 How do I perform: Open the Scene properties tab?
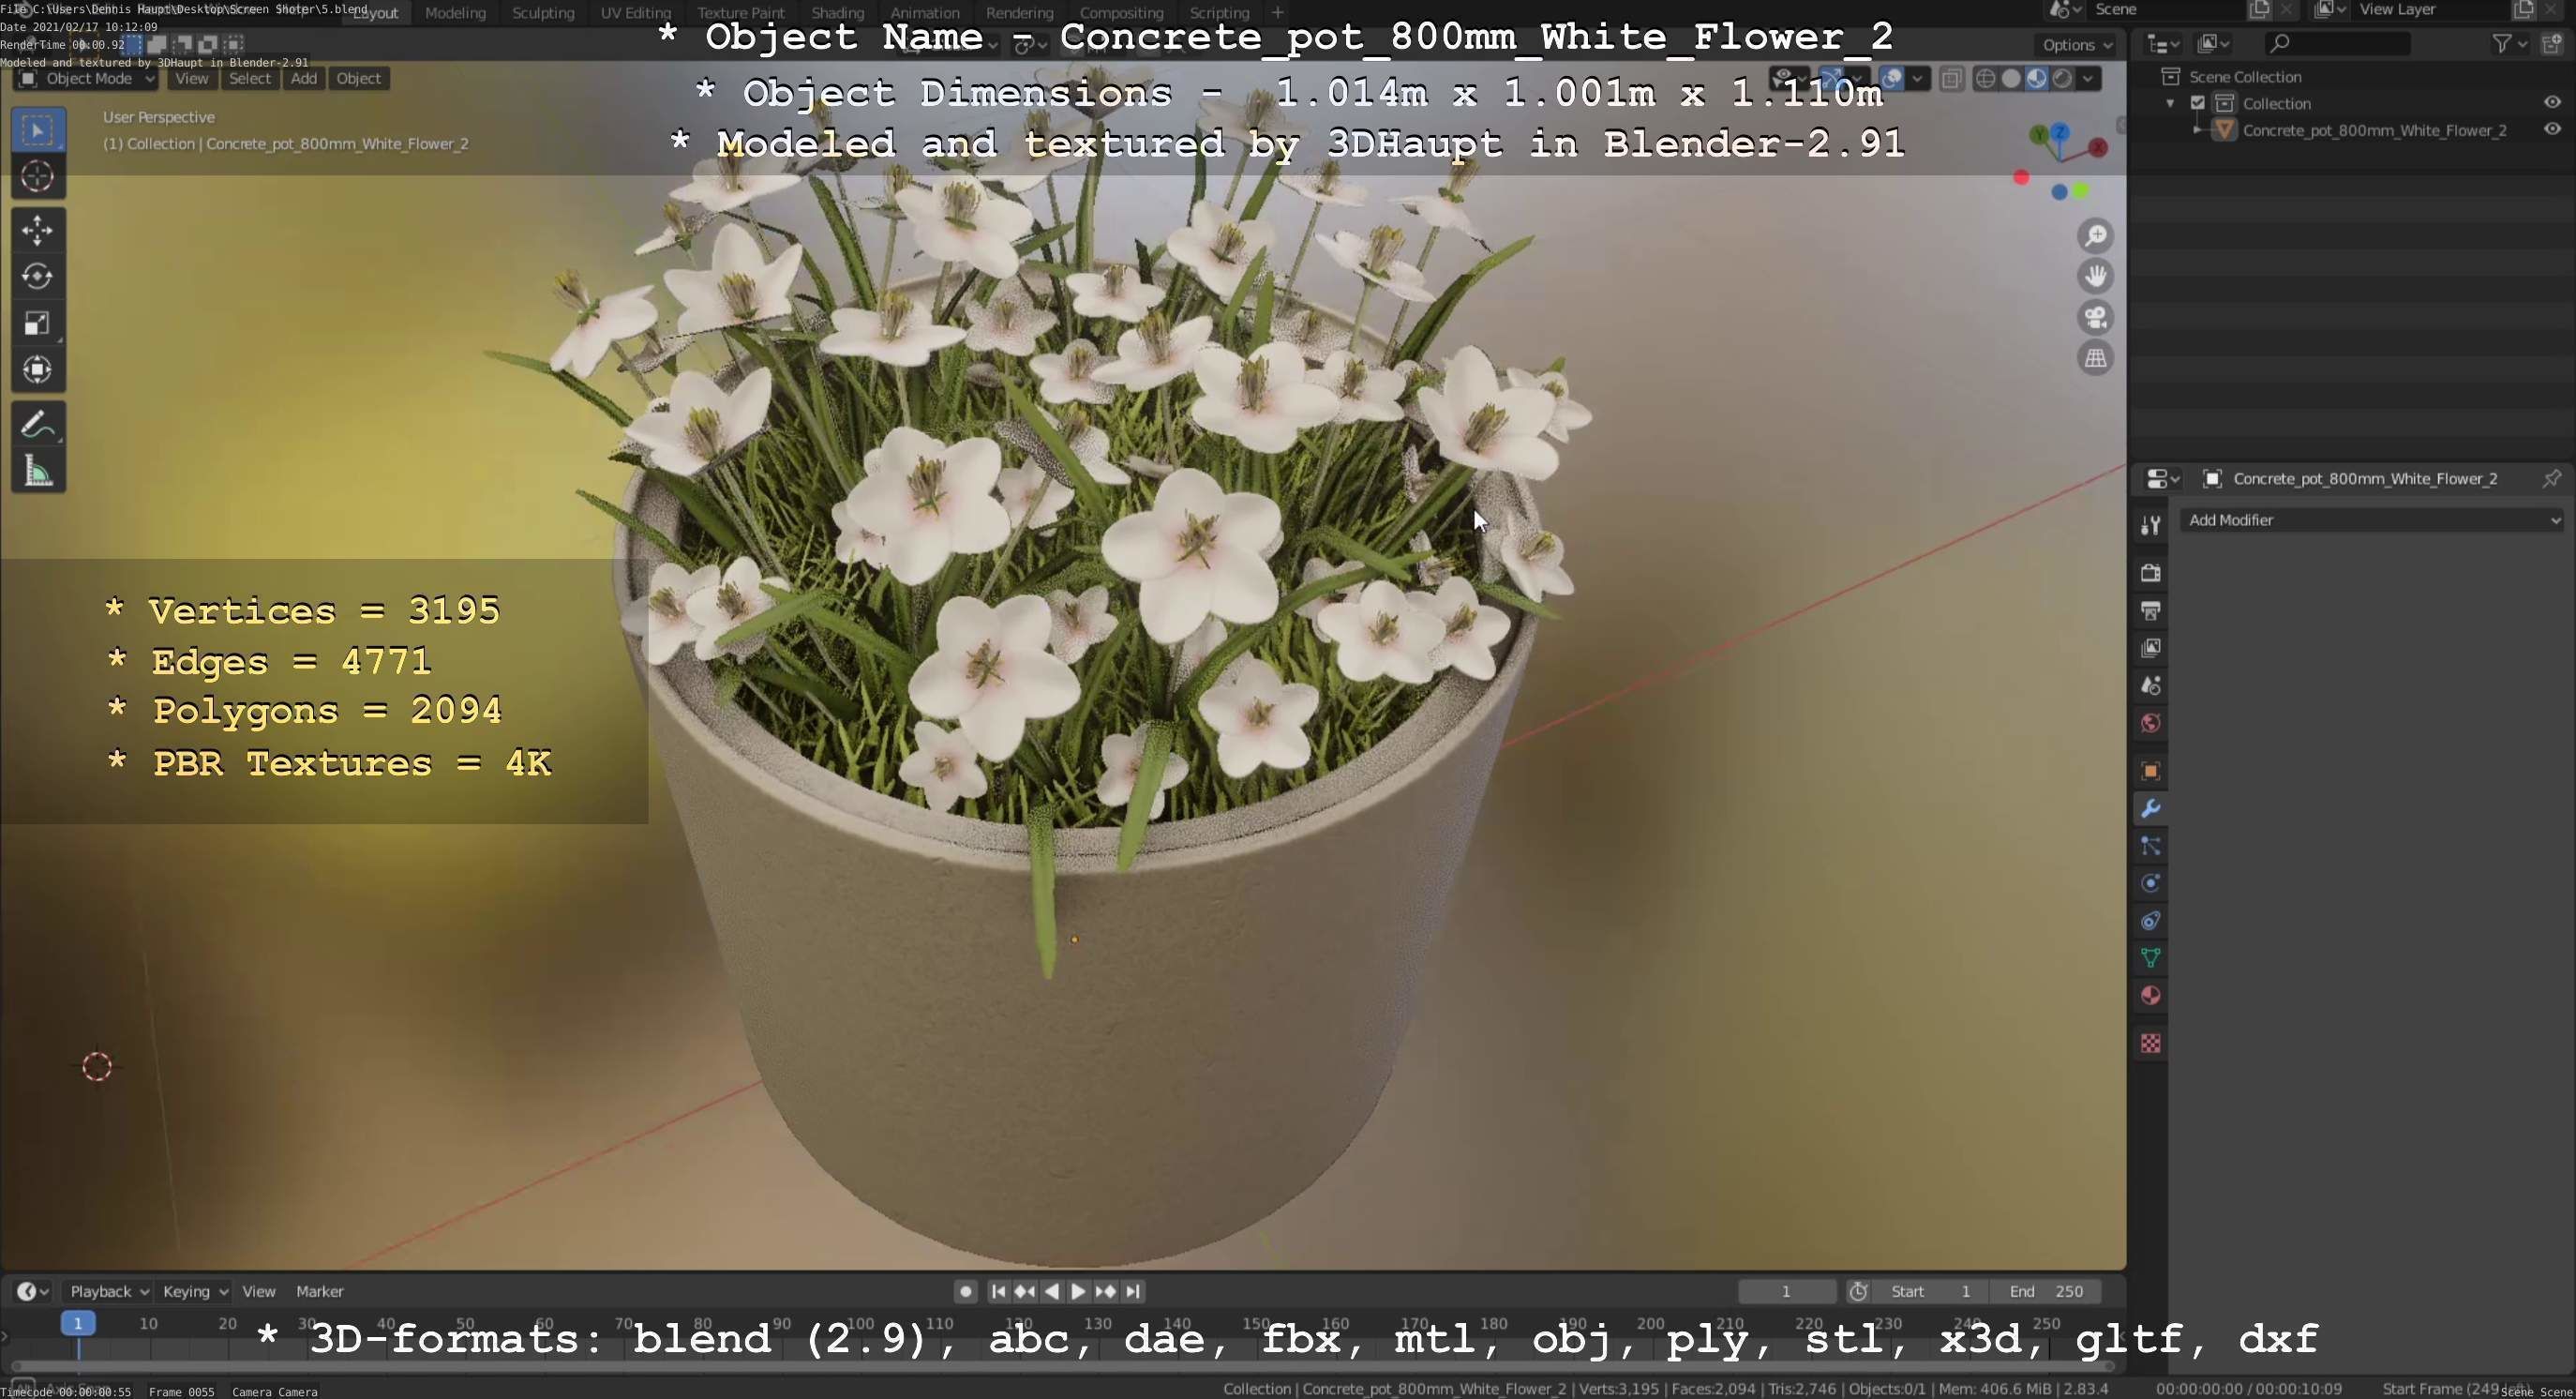click(2150, 686)
